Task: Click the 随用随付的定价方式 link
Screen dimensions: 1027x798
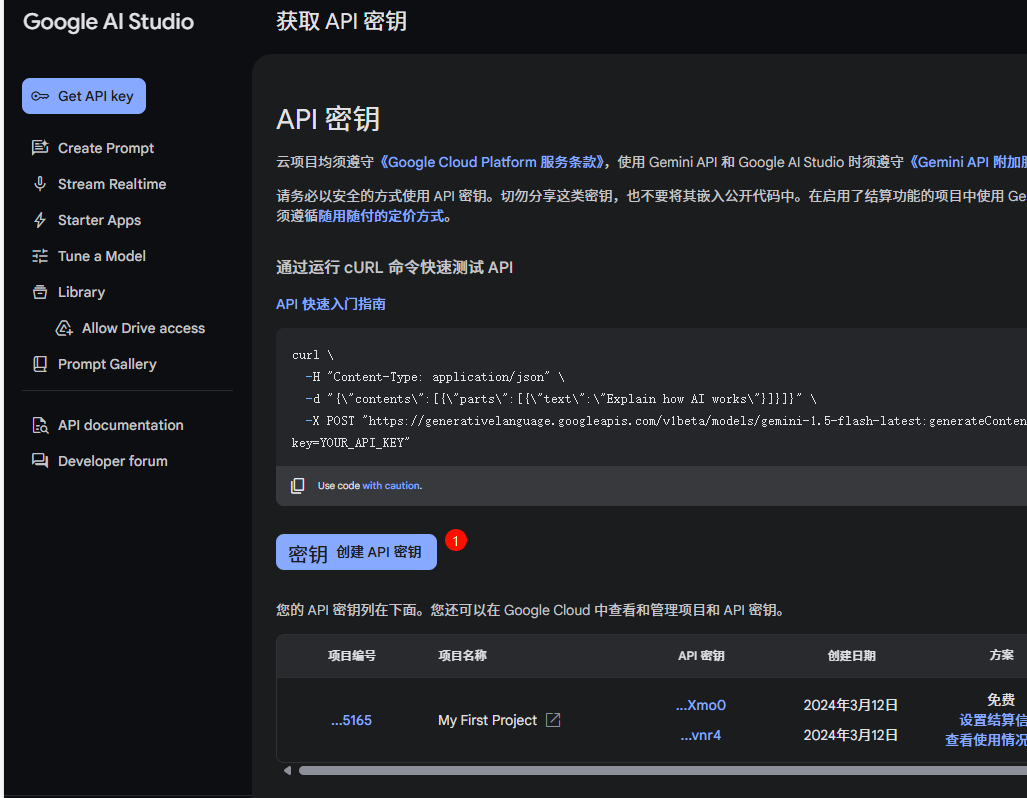Action: (x=385, y=216)
